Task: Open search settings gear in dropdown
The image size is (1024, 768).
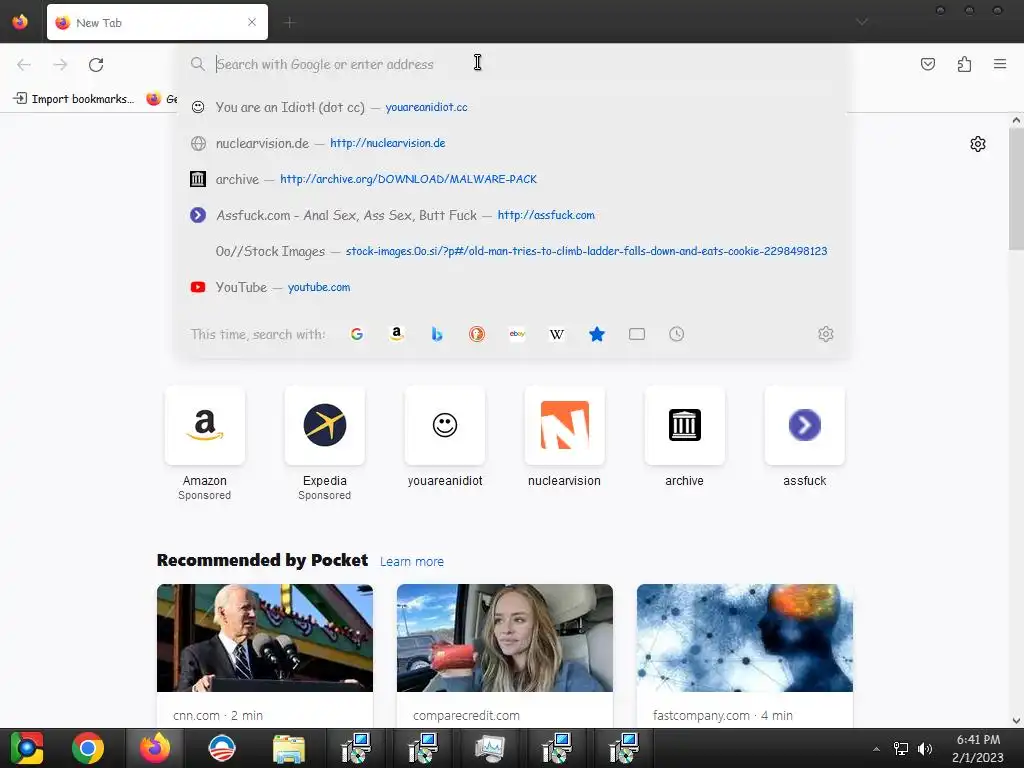Action: pyautogui.click(x=825, y=334)
